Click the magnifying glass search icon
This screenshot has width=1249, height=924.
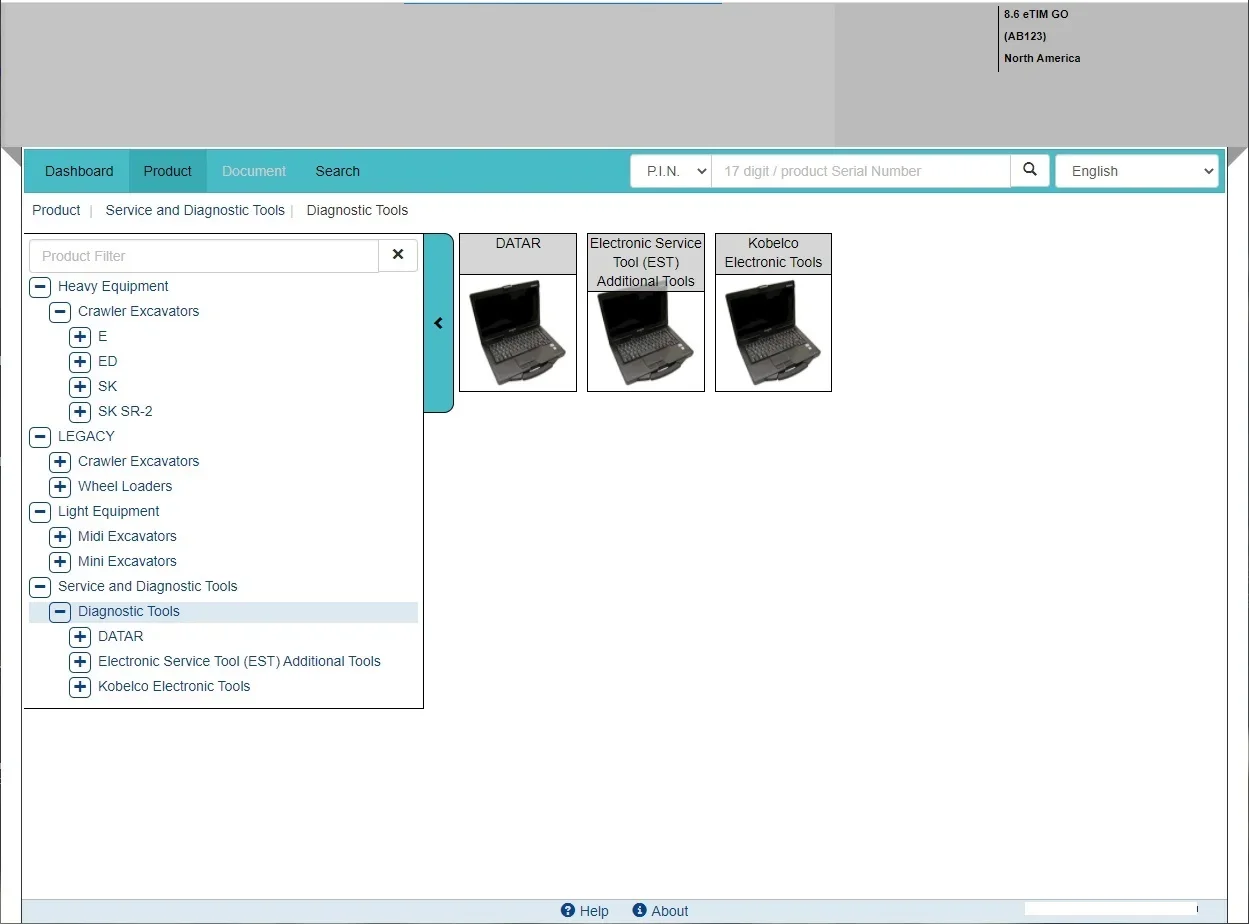[1030, 170]
